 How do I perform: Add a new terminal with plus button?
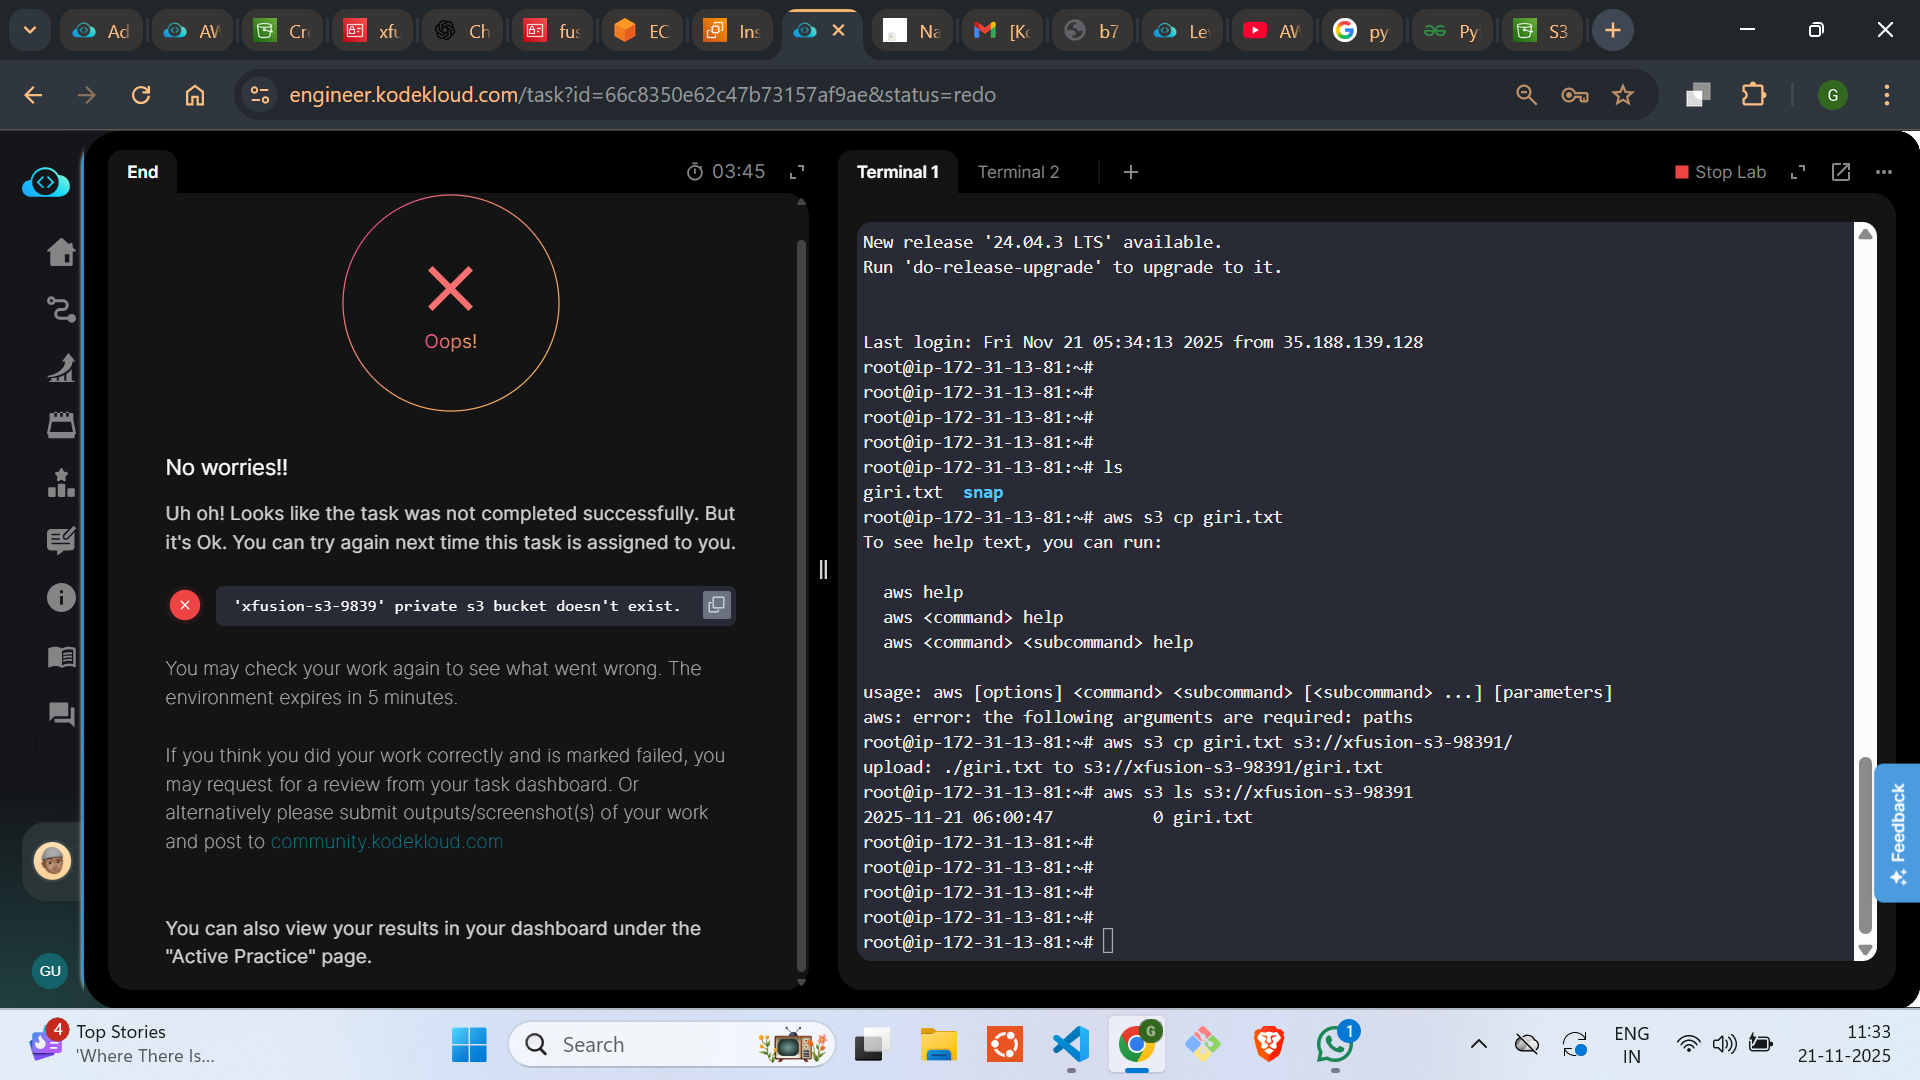(1131, 172)
